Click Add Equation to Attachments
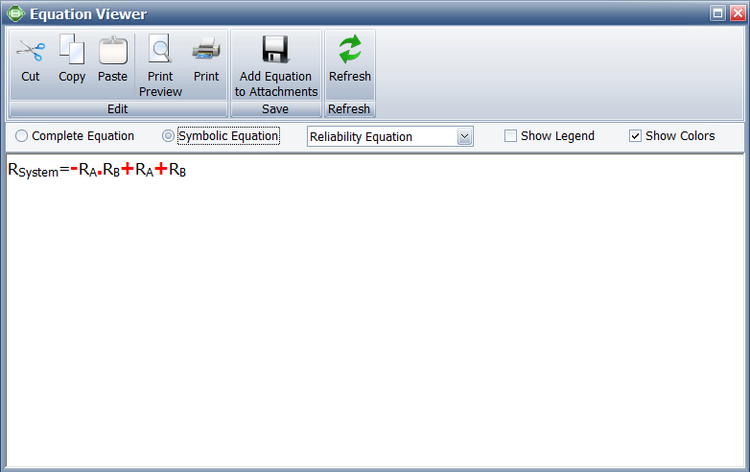 276,65
